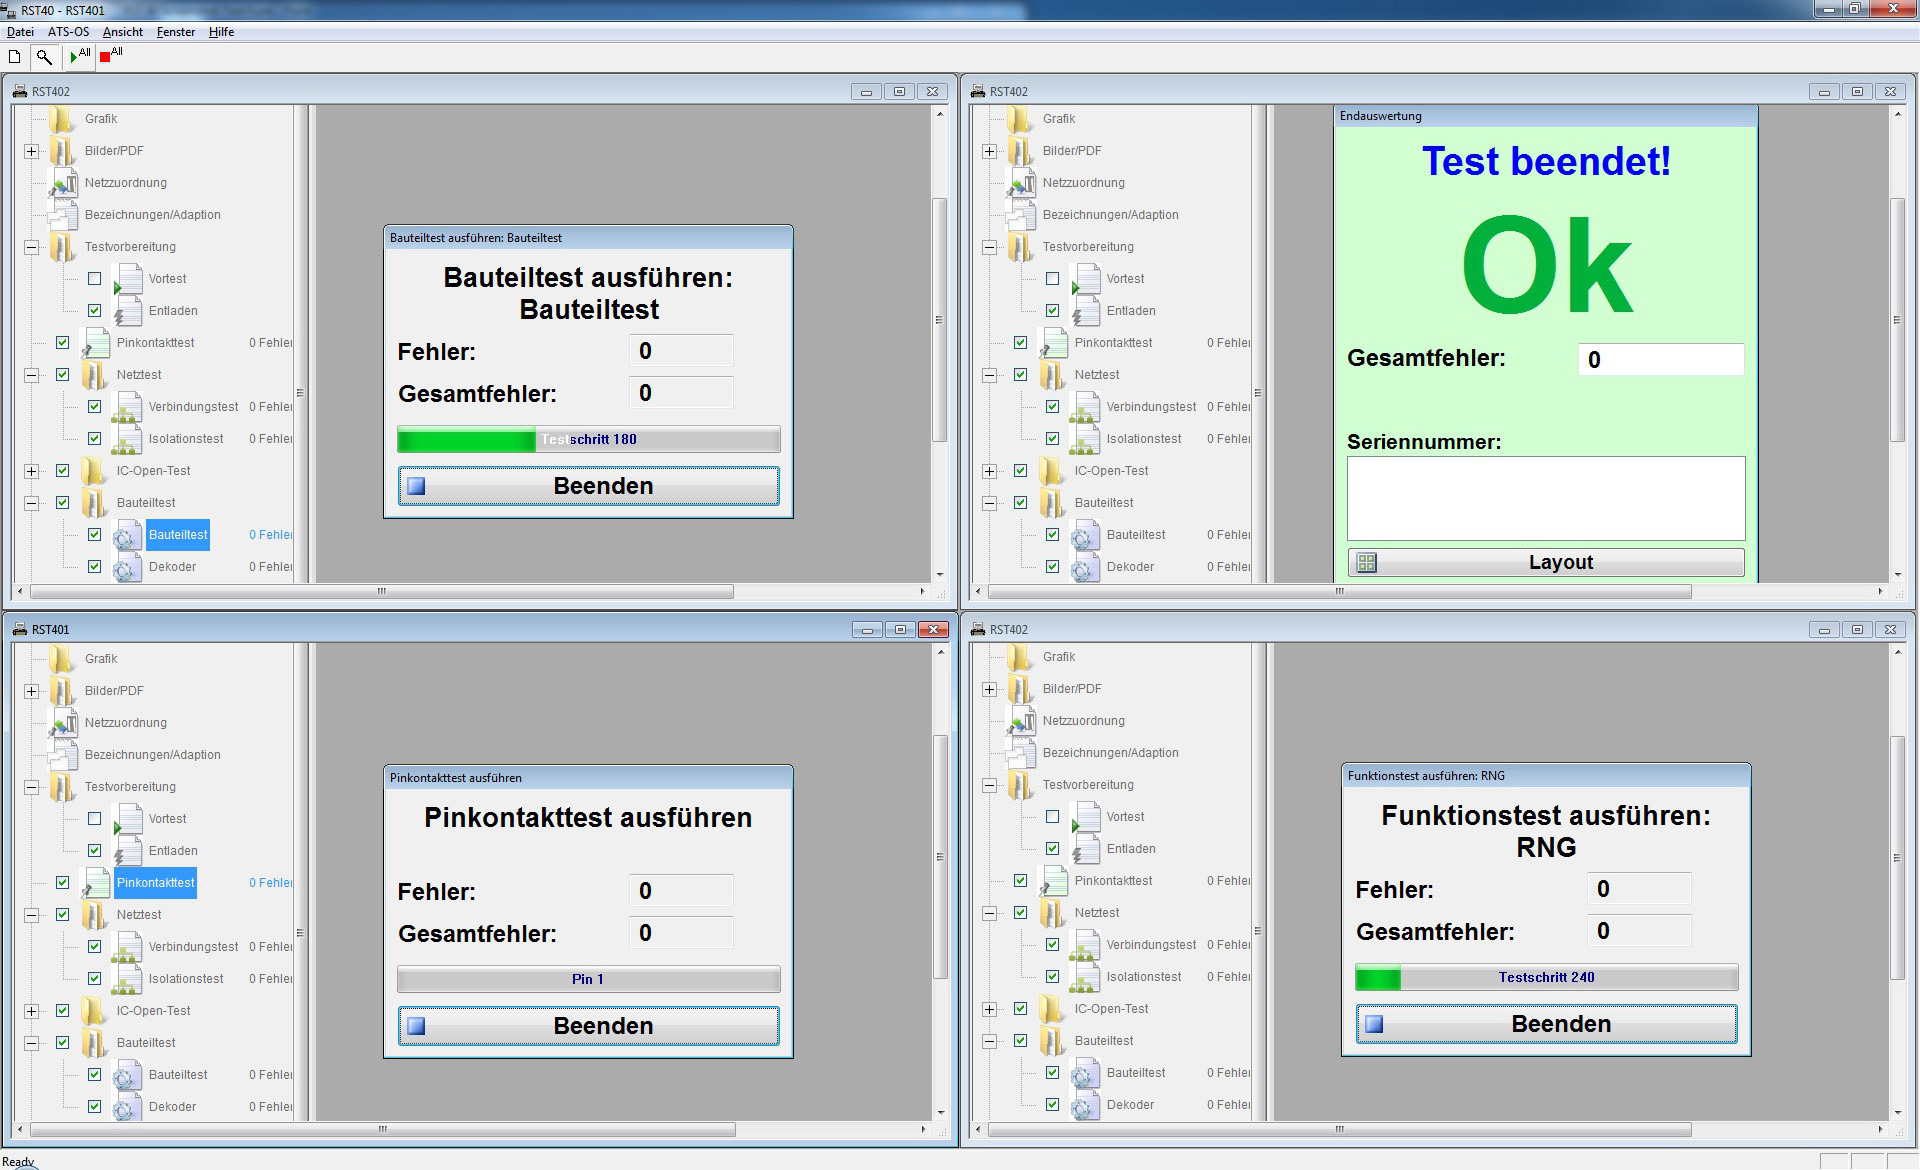Image resolution: width=1920 pixels, height=1170 pixels.
Task: Click the magnifier search toolbar icon
Action: point(44,57)
